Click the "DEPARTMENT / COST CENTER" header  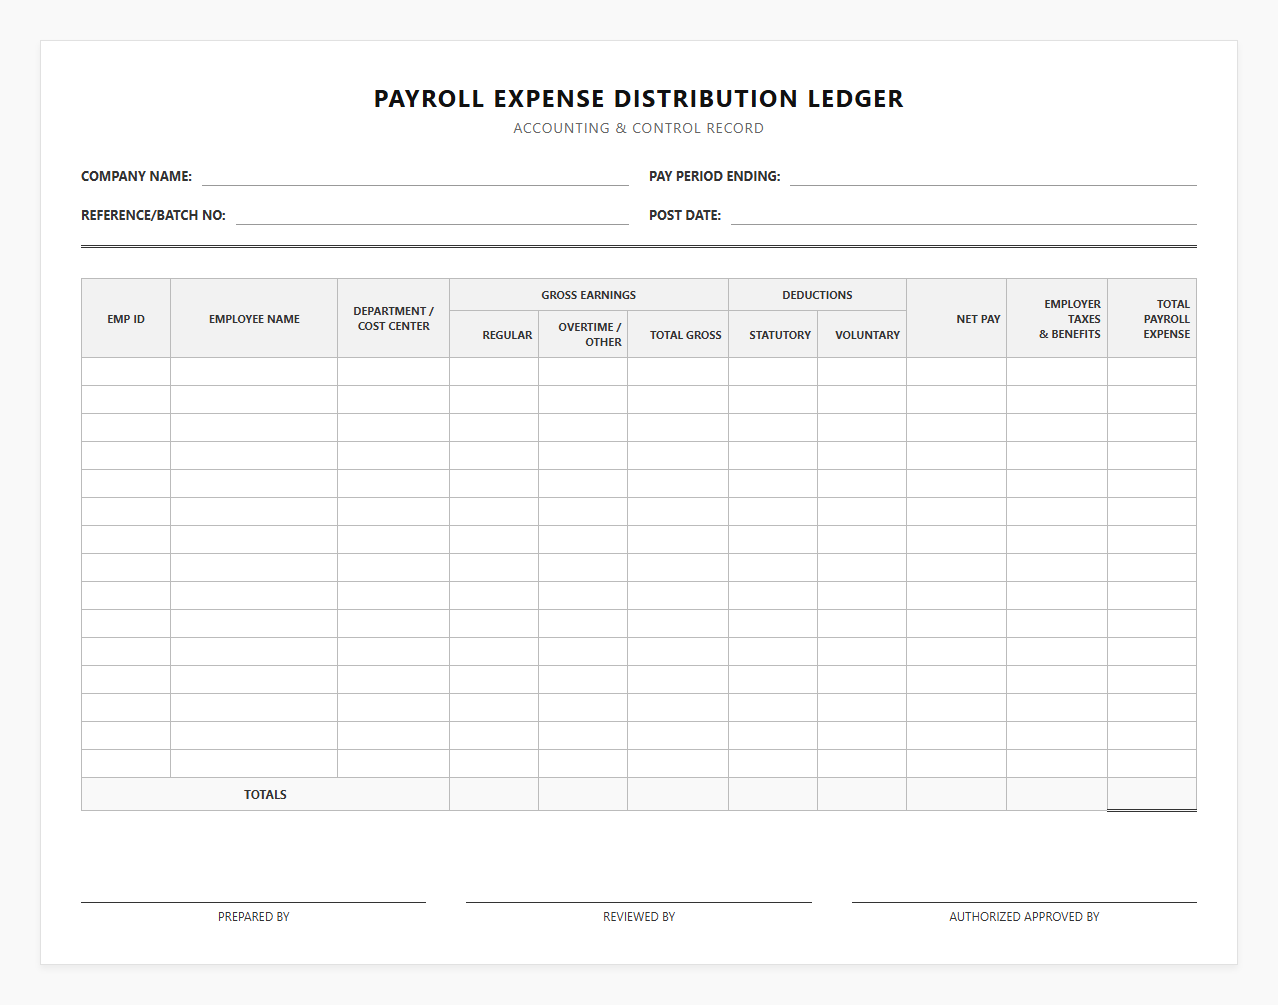click(394, 319)
